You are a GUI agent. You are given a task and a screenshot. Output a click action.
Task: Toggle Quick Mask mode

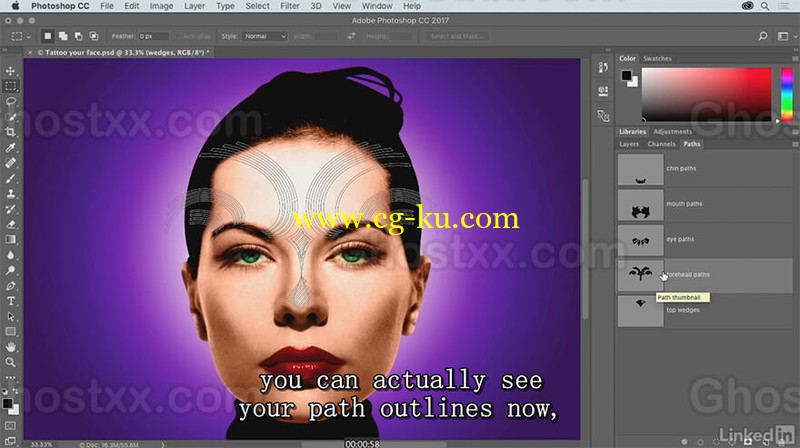coord(10,426)
